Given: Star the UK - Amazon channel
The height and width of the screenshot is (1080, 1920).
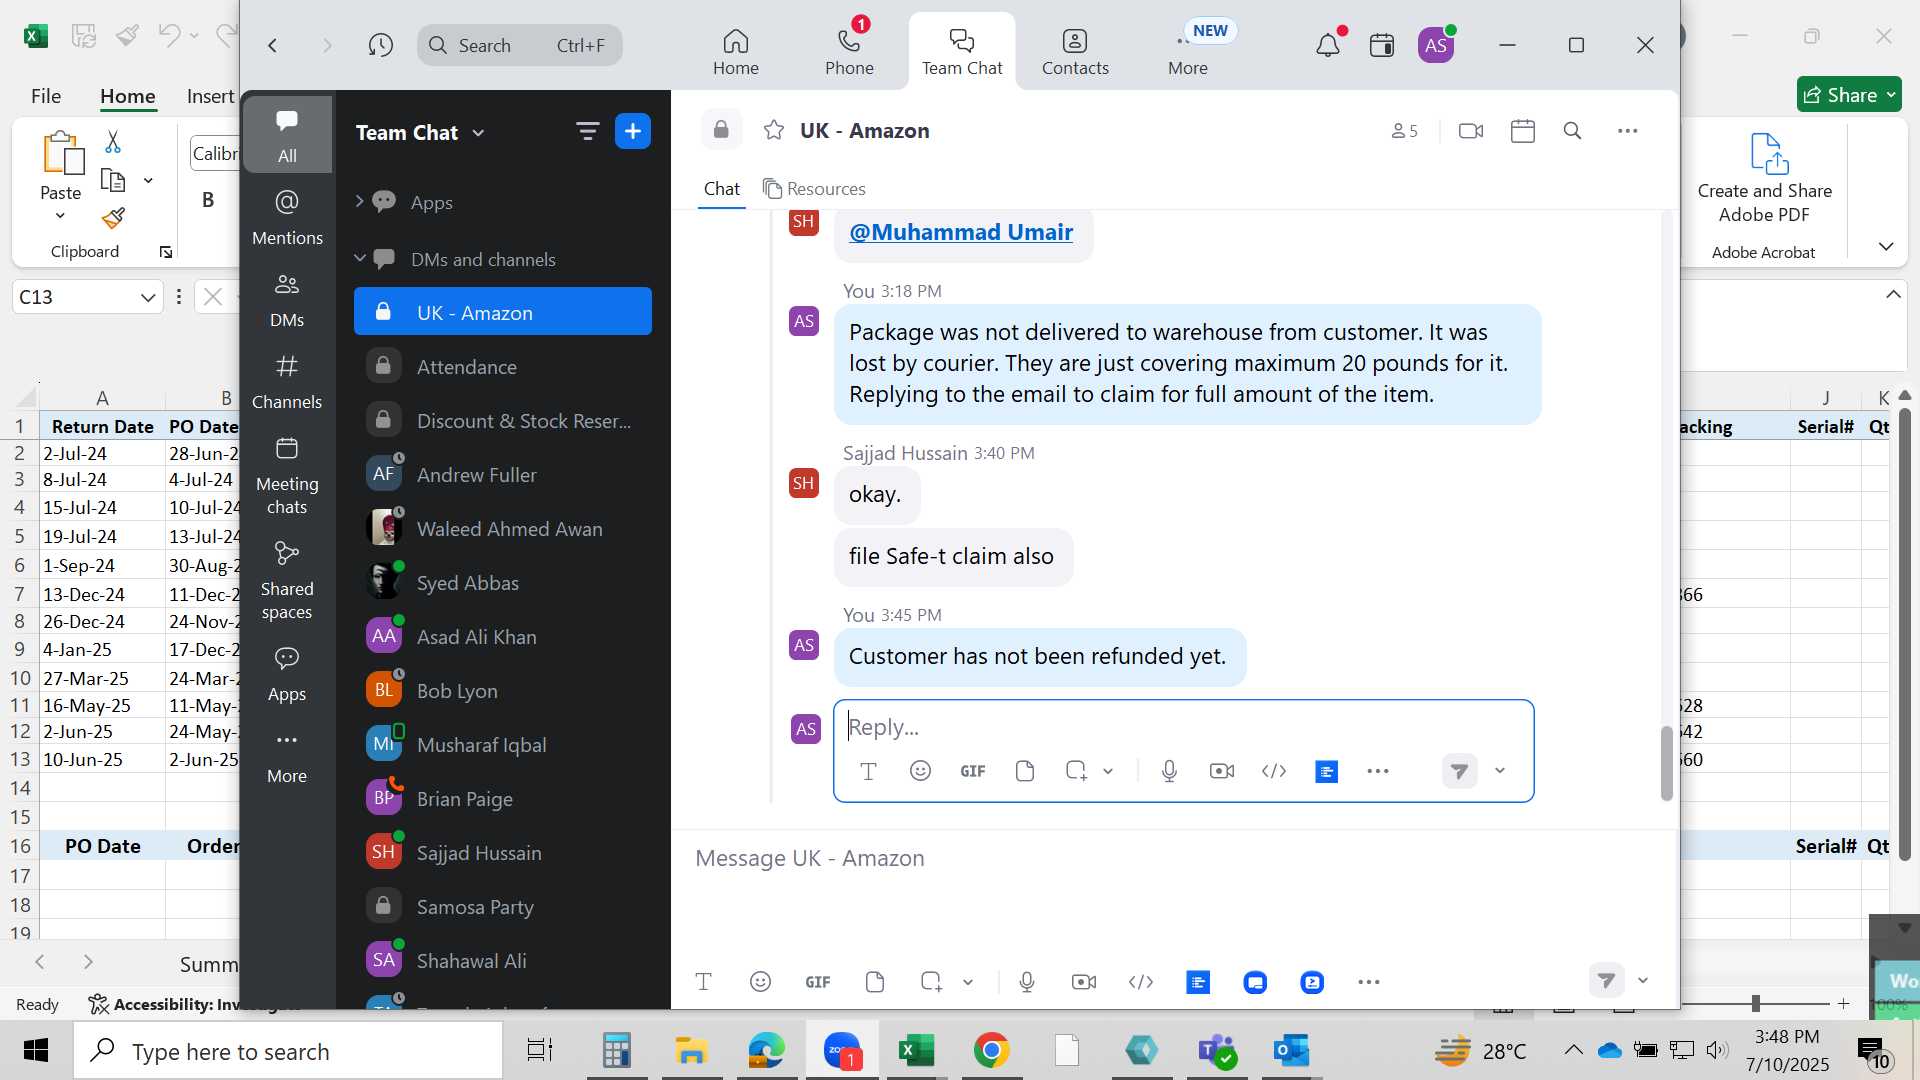Looking at the screenshot, I should click(x=773, y=130).
